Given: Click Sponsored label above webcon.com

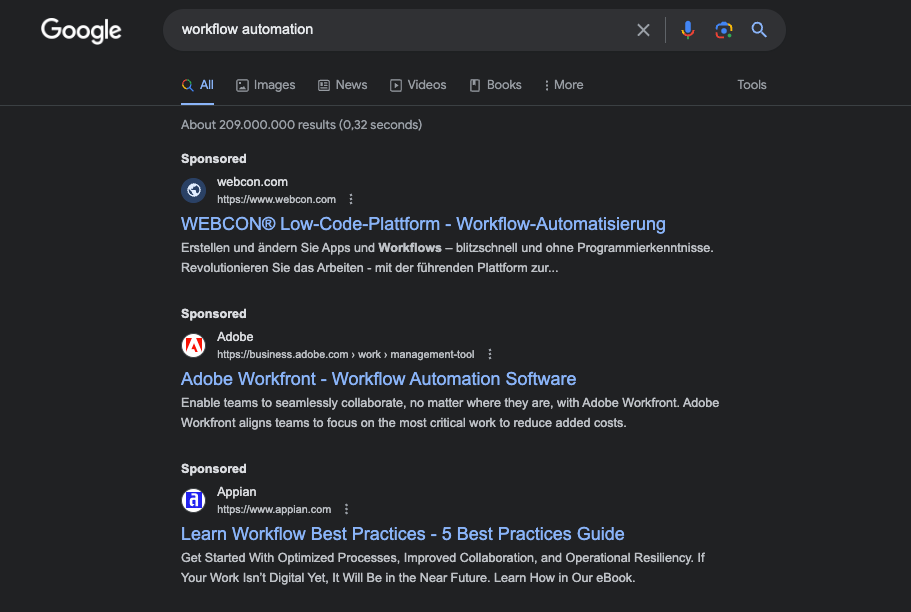Looking at the screenshot, I should point(213,159).
